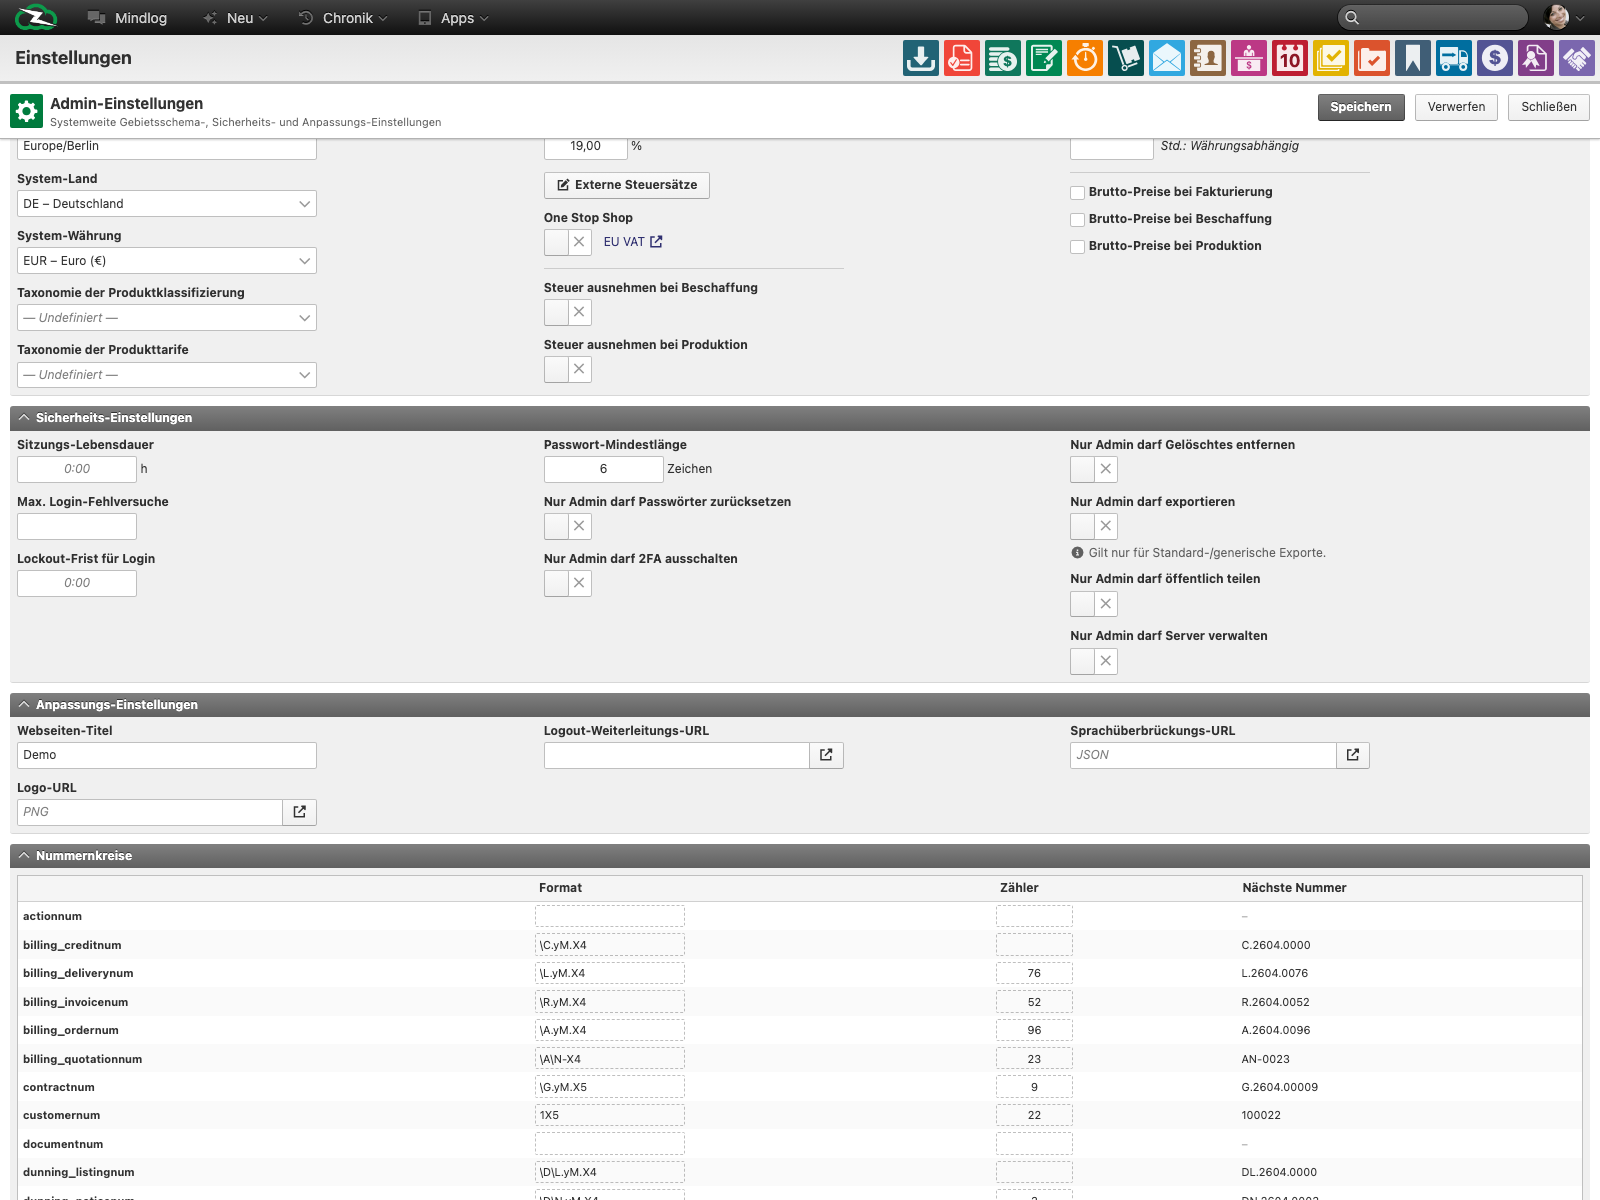Toggle Nur Admin darf Gelöschtes entfernen
1600x1200 pixels.
pos(1094,469)
